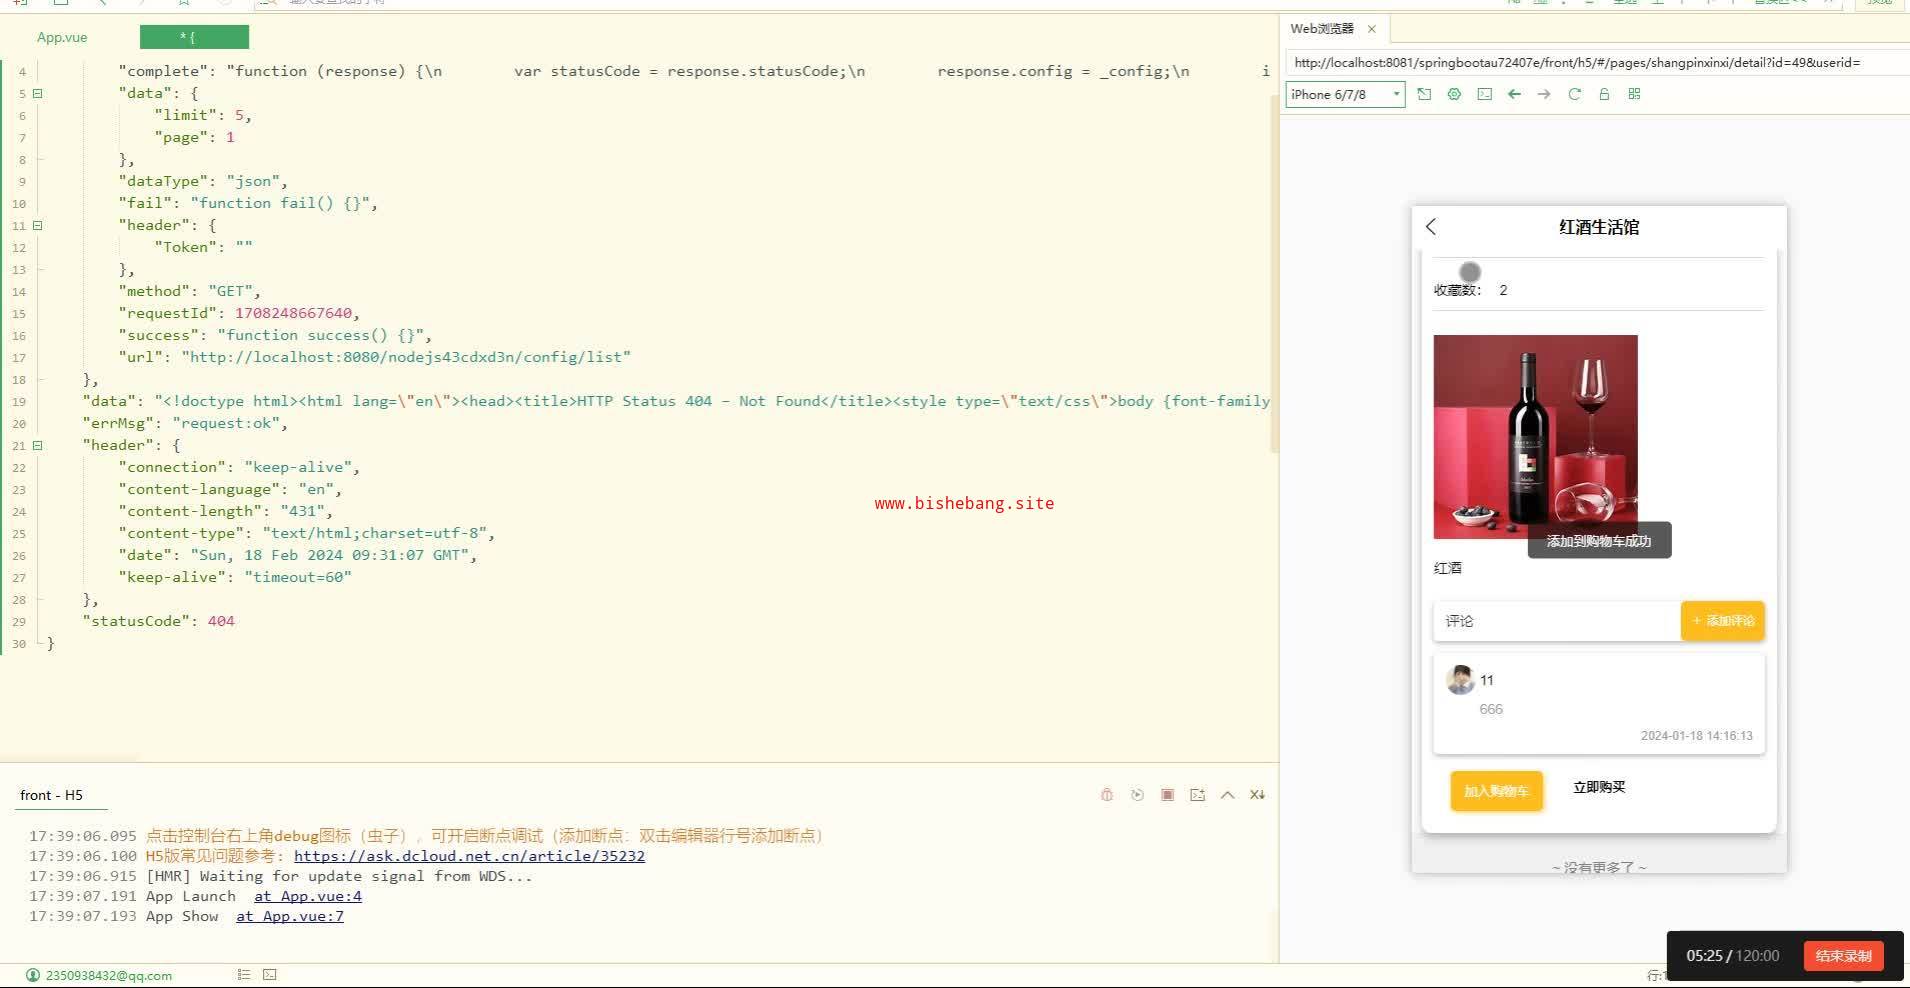Stop the running front - H5 process
The width and height of the screenshot is (1910, 988).
pos(1167,795)
